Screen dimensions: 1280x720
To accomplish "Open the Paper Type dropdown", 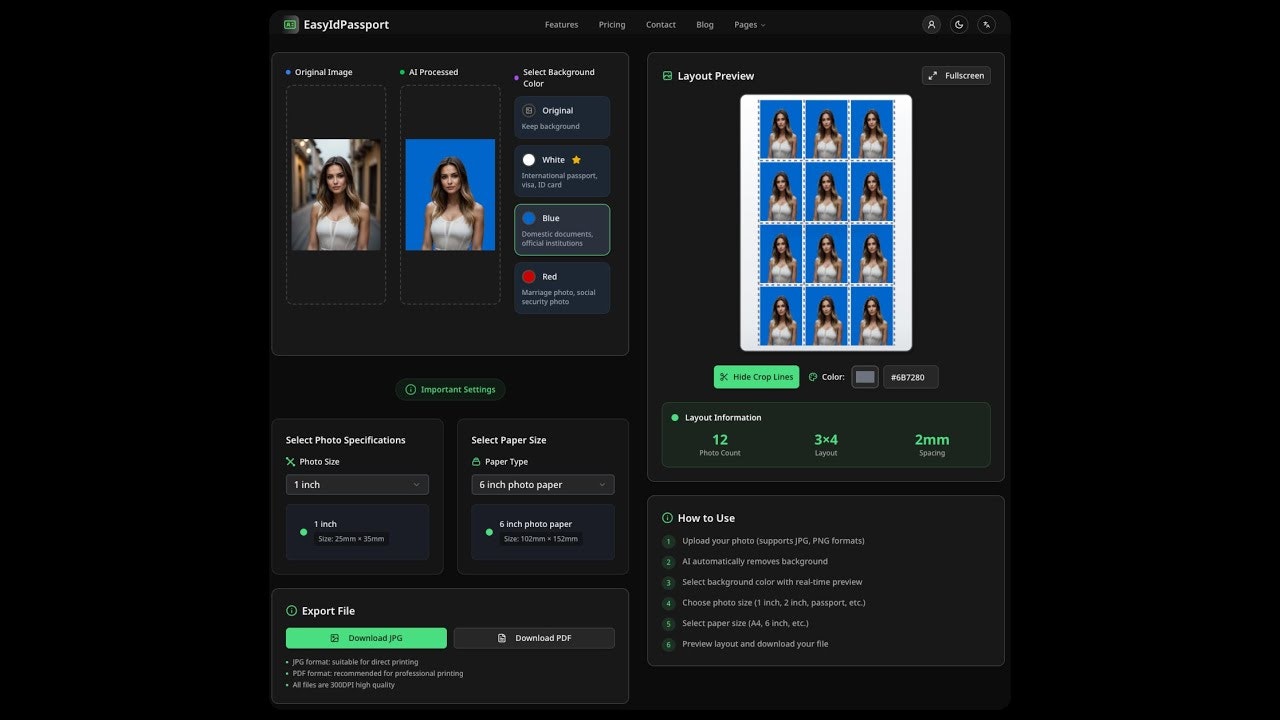I will point(542,484).
